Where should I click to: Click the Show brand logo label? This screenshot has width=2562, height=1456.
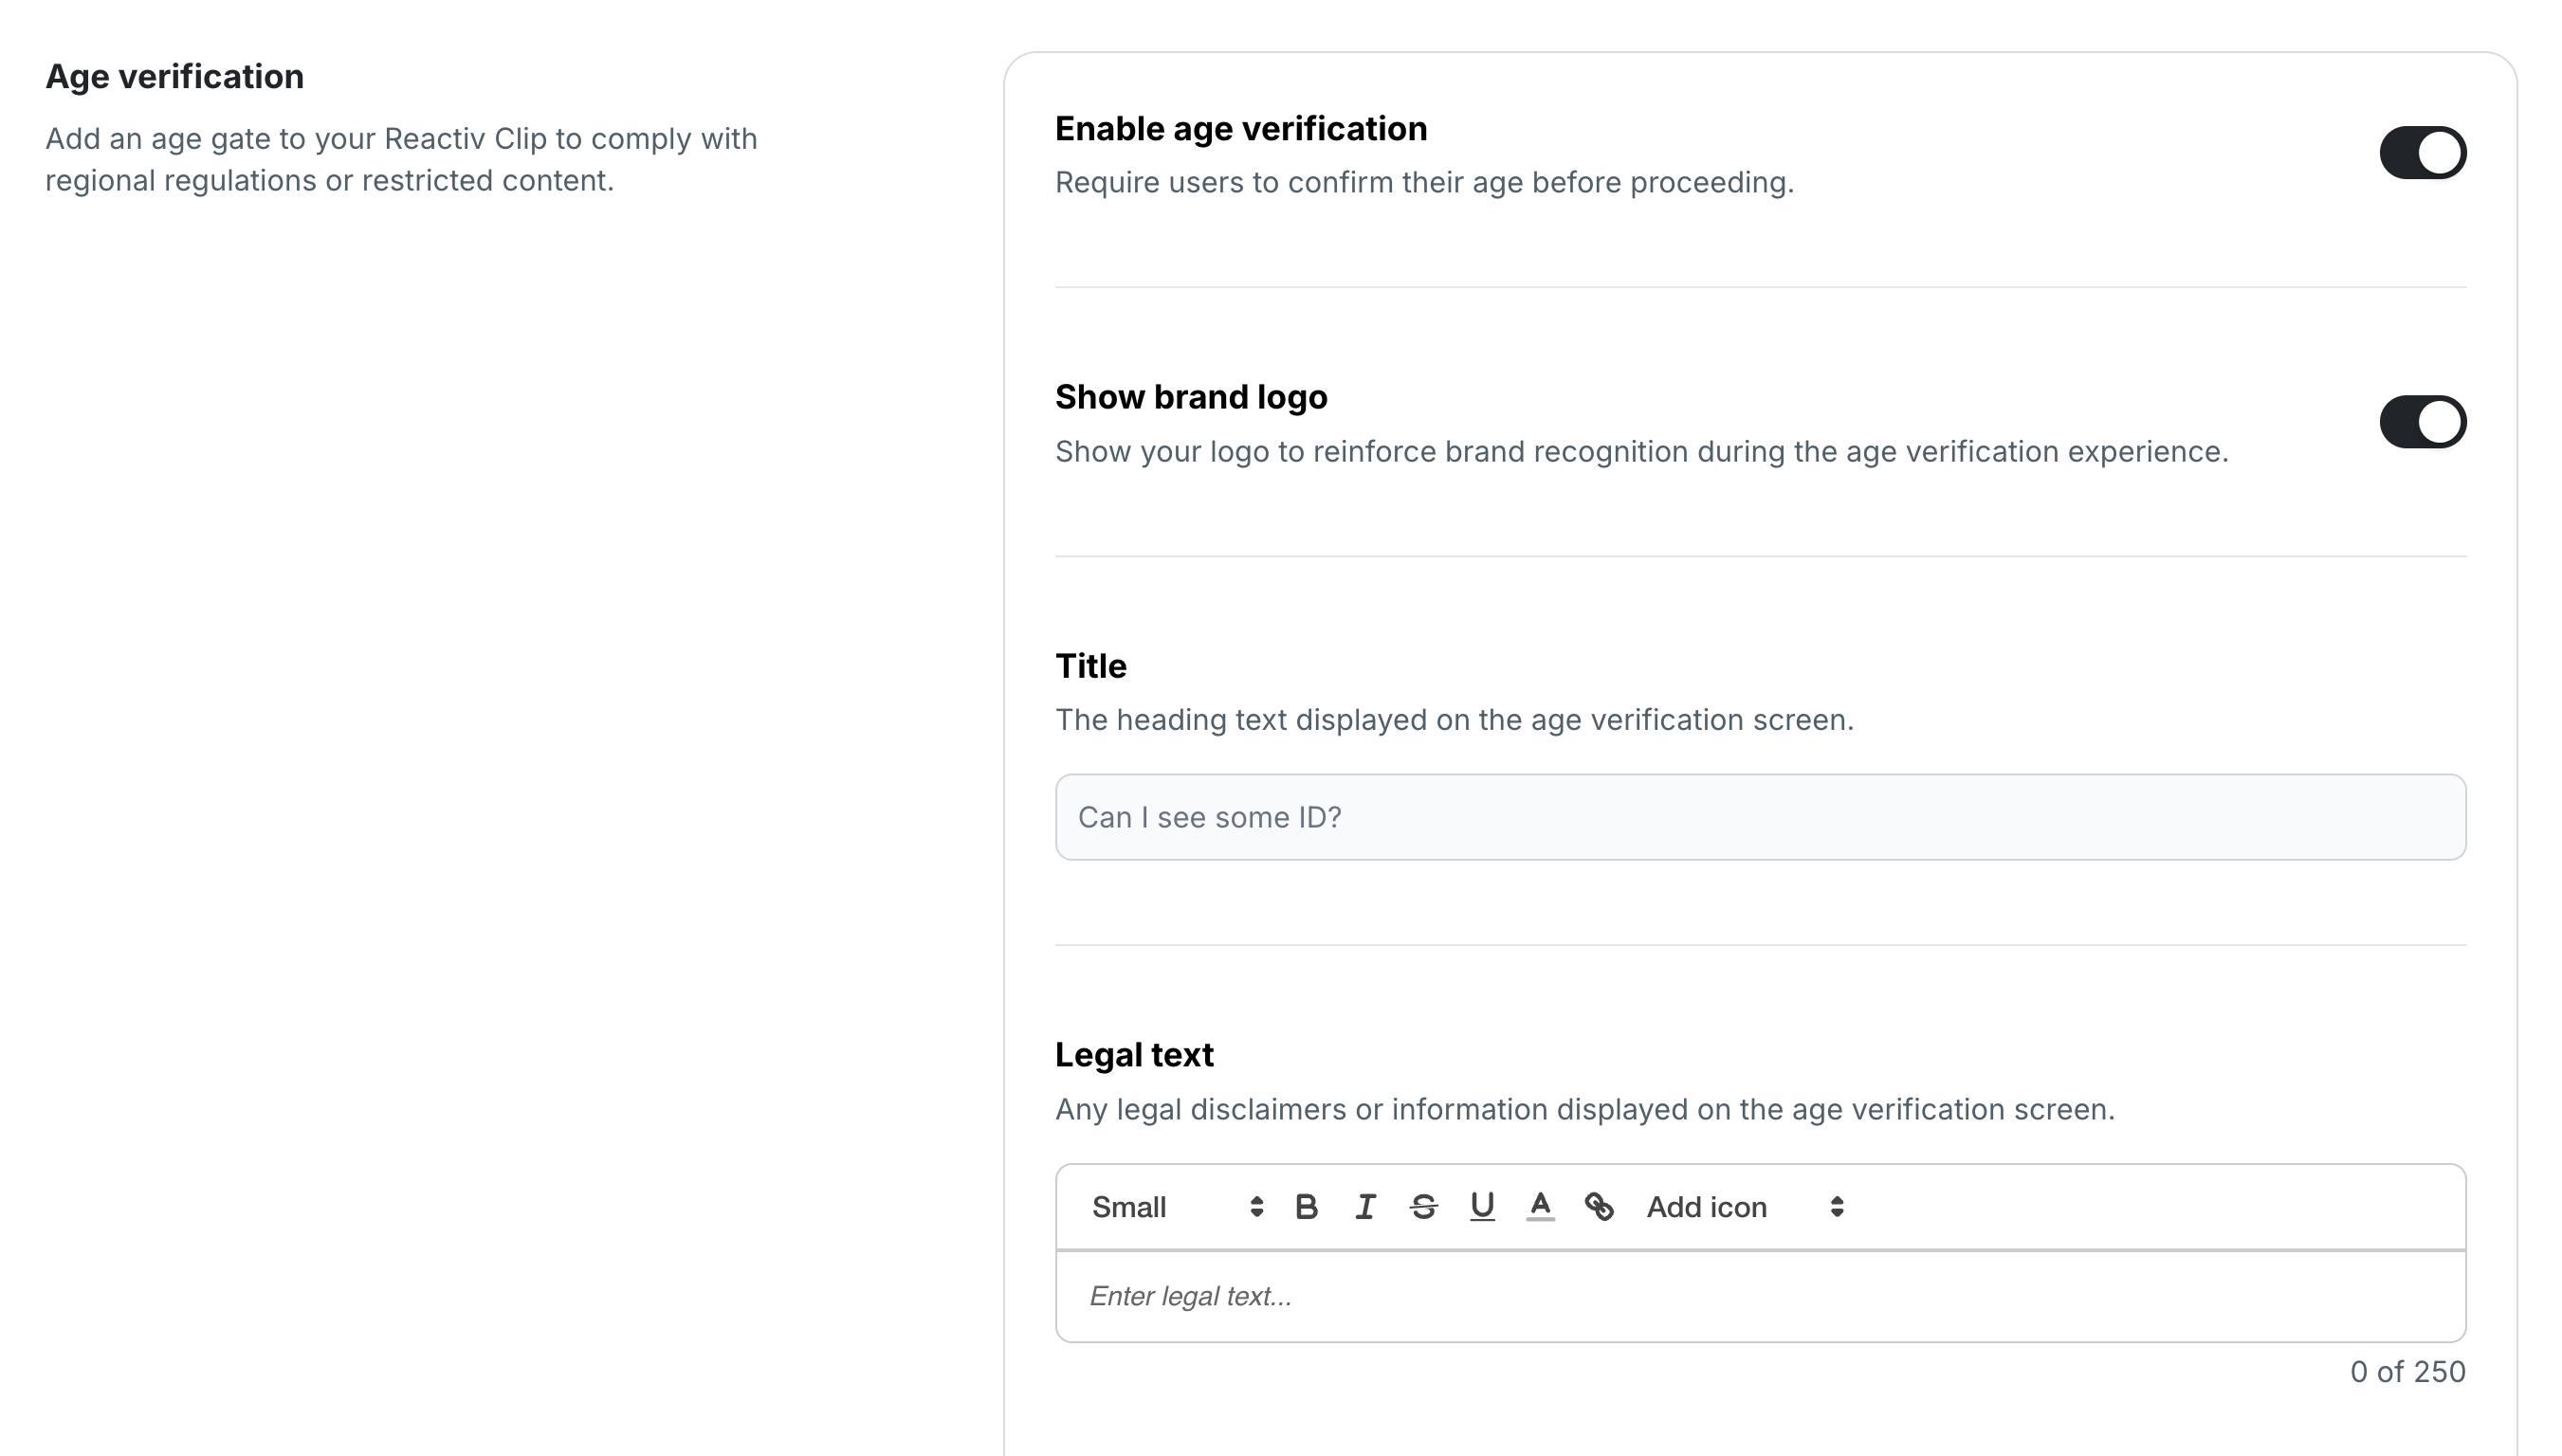tap(1191, 397)
